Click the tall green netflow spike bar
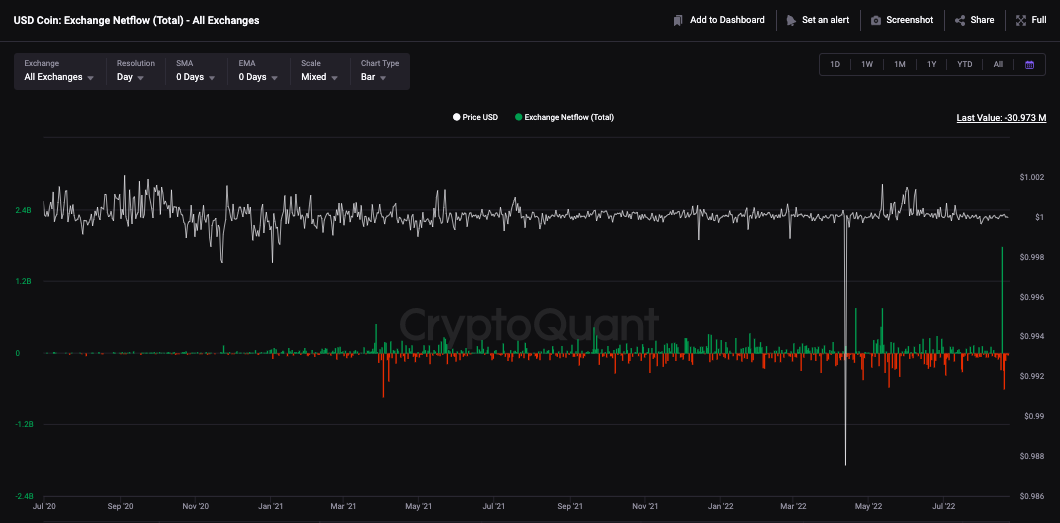The width and height of the screenshot is (1060, 523). (x=1002, y=300)
